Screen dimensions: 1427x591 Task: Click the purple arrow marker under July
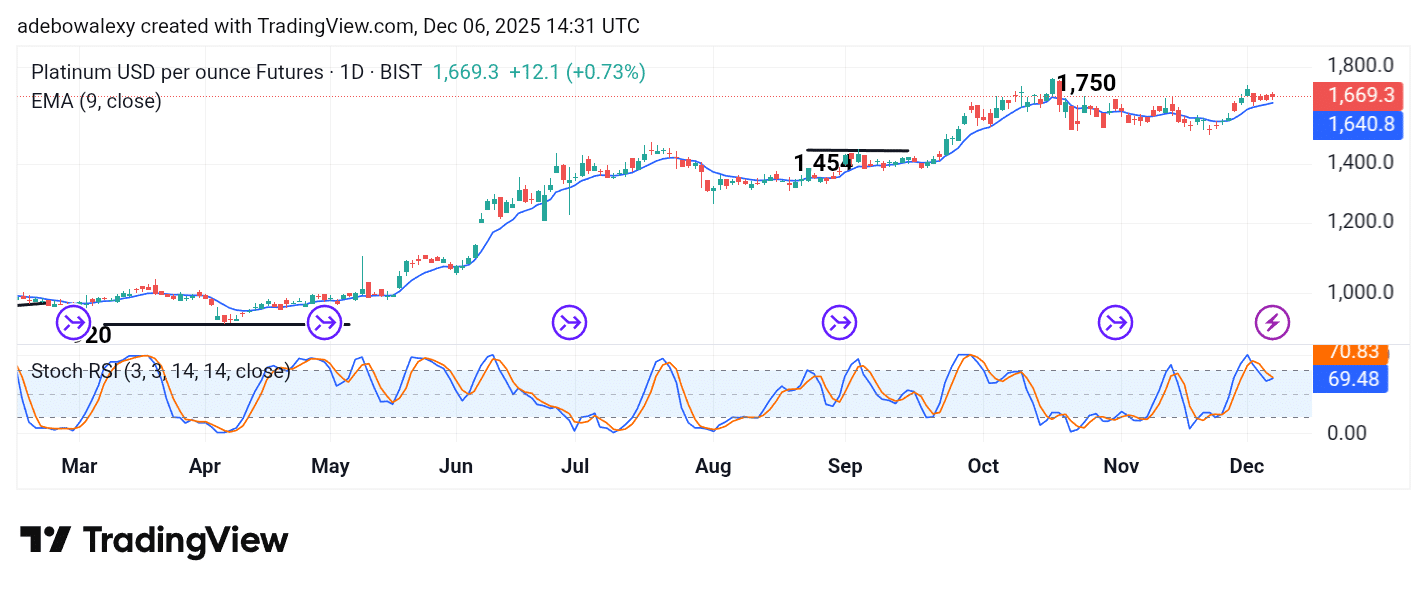[x=569, y=322]
